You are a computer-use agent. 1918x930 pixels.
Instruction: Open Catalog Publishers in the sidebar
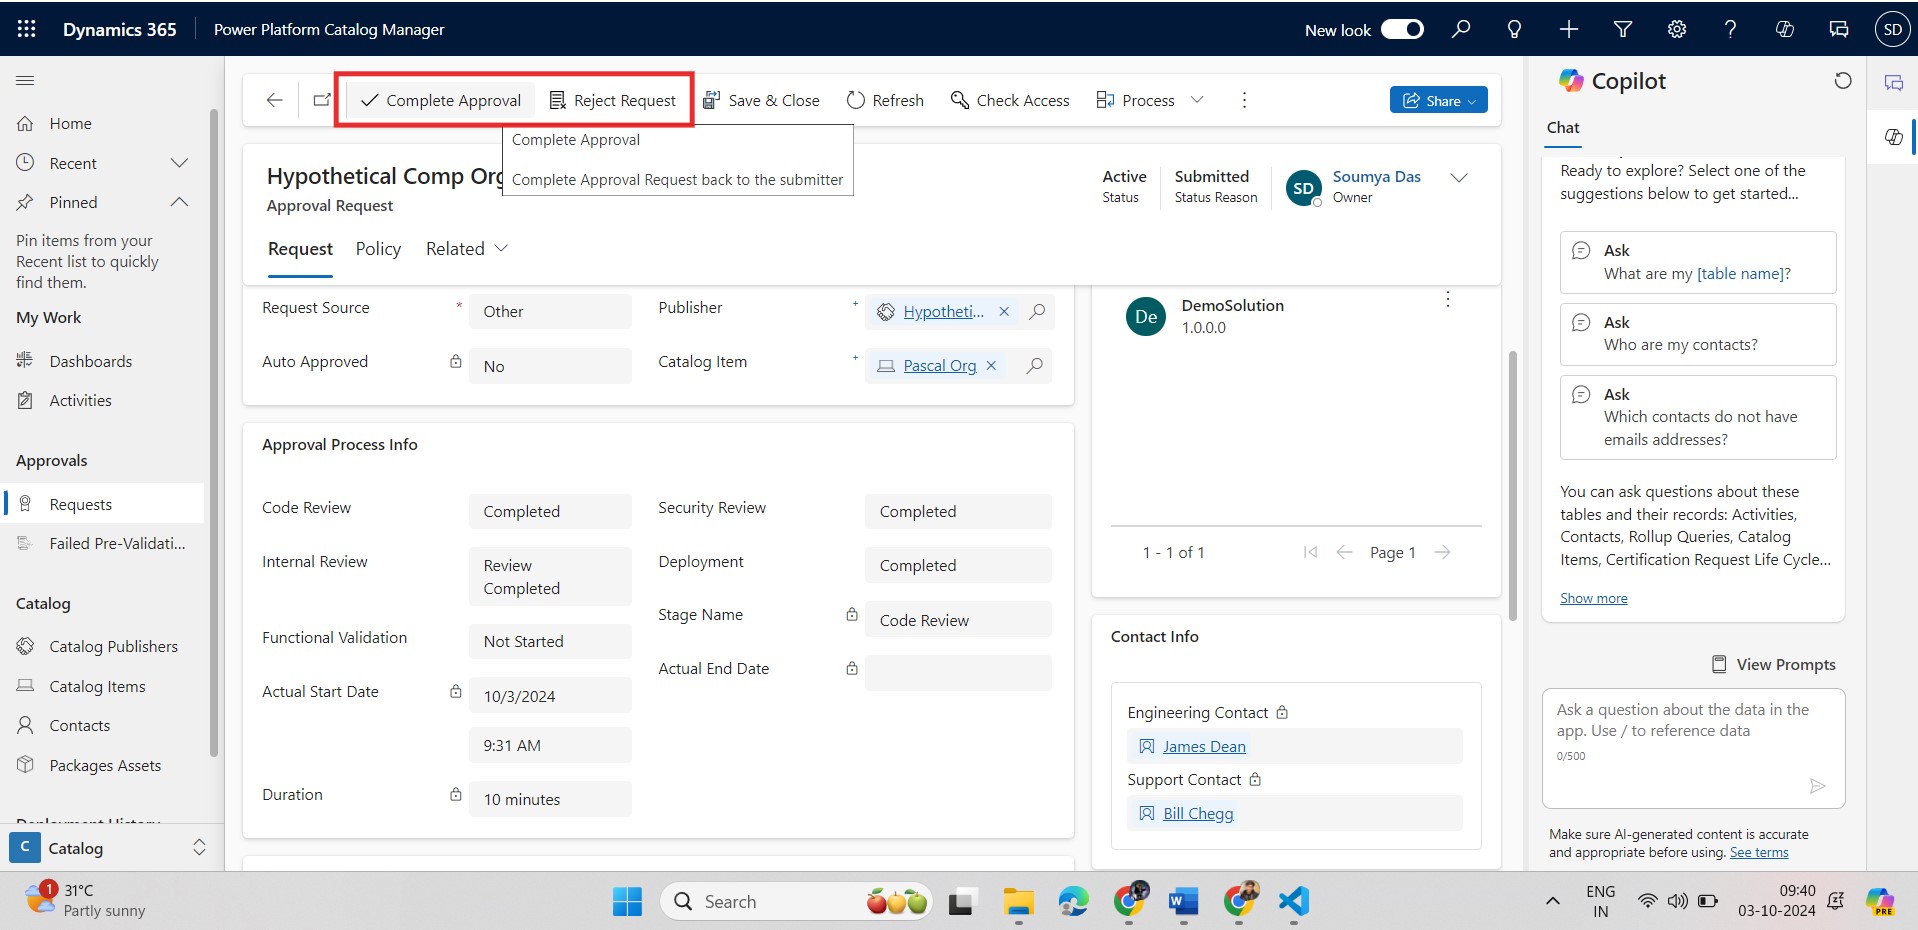click(113, 647)
